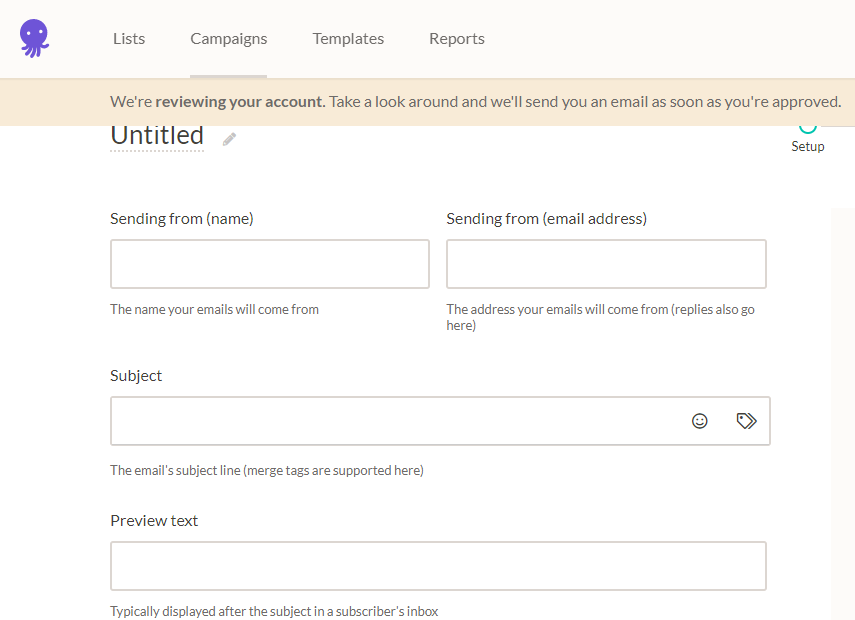Click 'The name your emails will come from' hint
The height and width of the screenshot is (620, 855).
214,309
